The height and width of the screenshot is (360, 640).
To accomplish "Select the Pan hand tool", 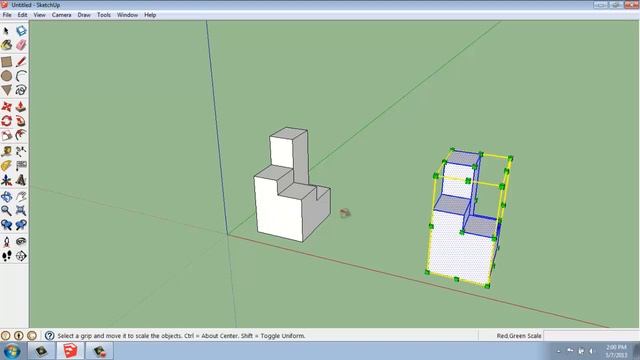I will 21,197.
